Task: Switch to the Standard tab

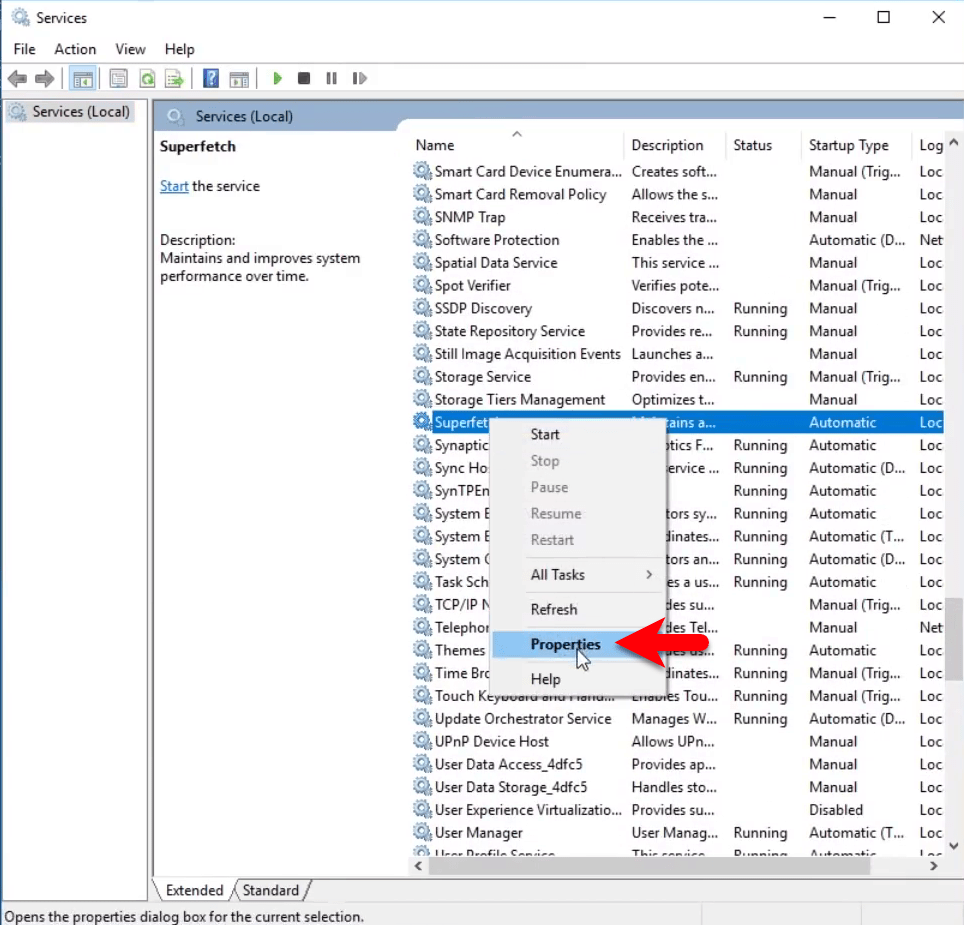Action: 271,890
